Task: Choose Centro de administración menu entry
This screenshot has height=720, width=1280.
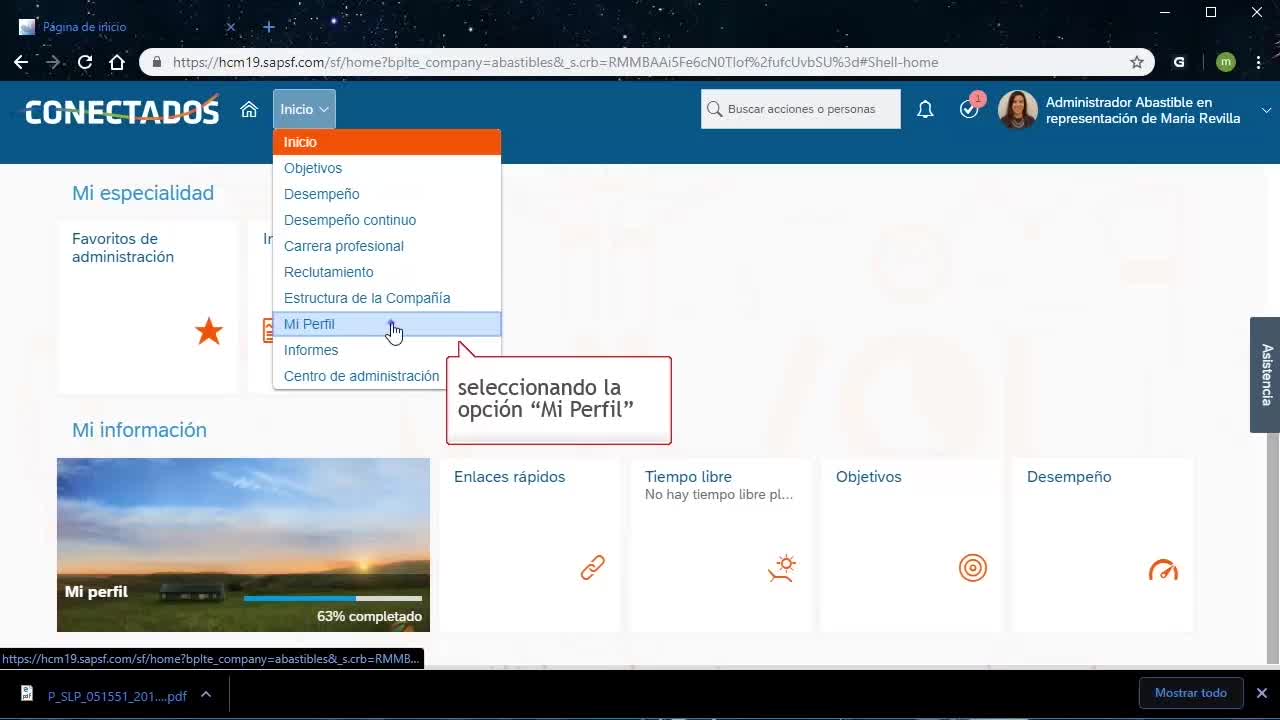Action: click(361, 376)
